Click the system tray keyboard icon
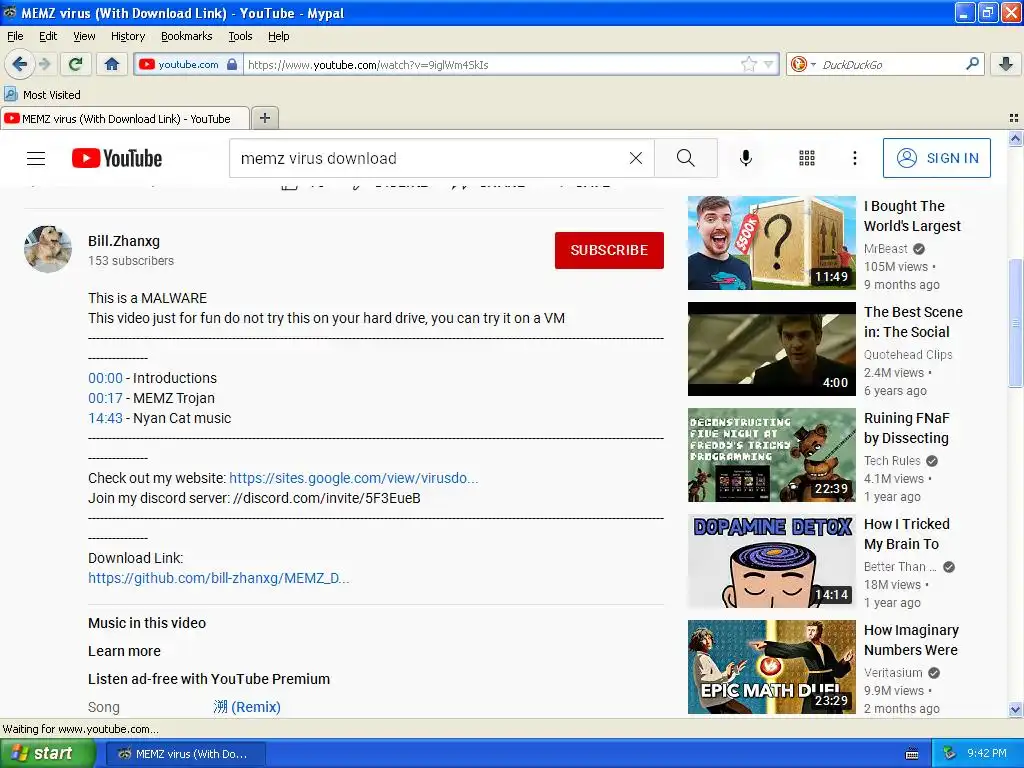The image size is (1024, 768). [912, 754]
